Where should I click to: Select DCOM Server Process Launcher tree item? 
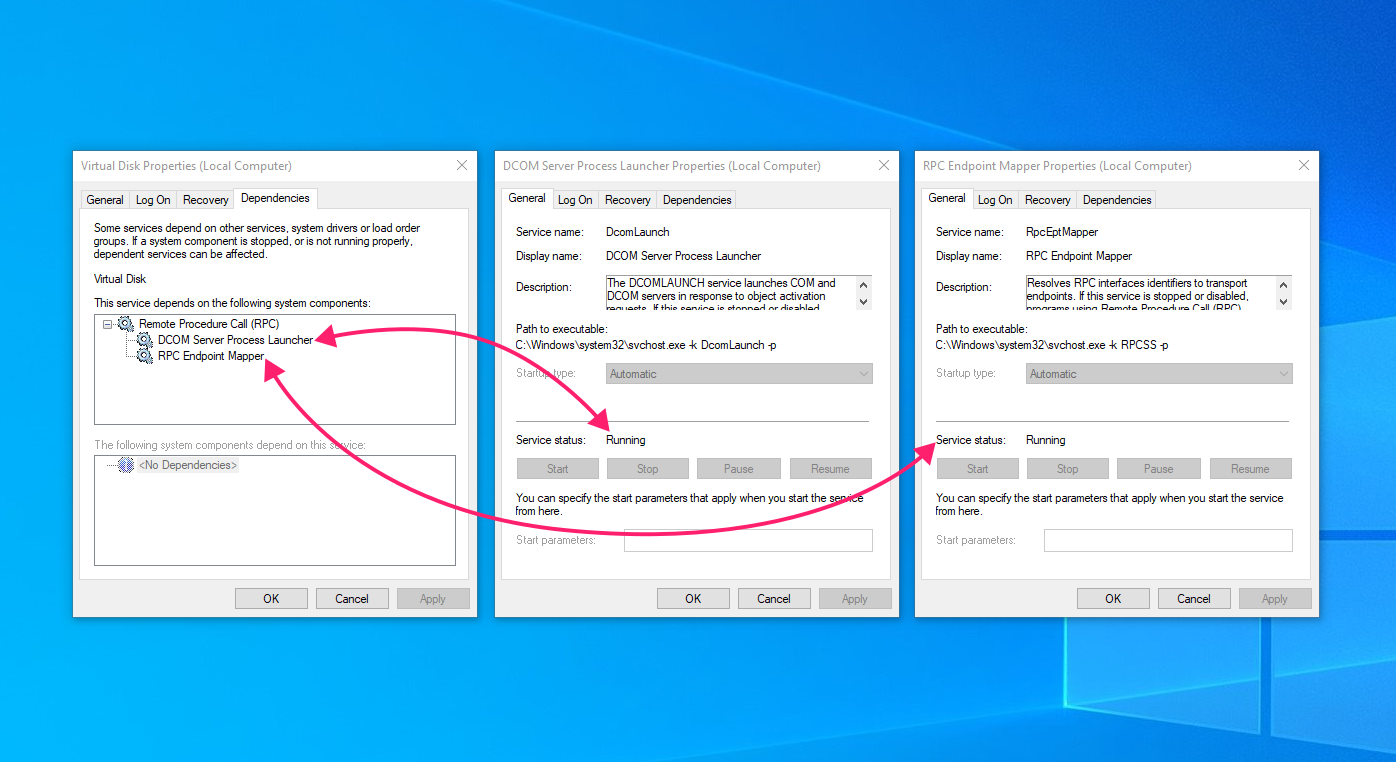pyautogui.click(x=235, y=340)
